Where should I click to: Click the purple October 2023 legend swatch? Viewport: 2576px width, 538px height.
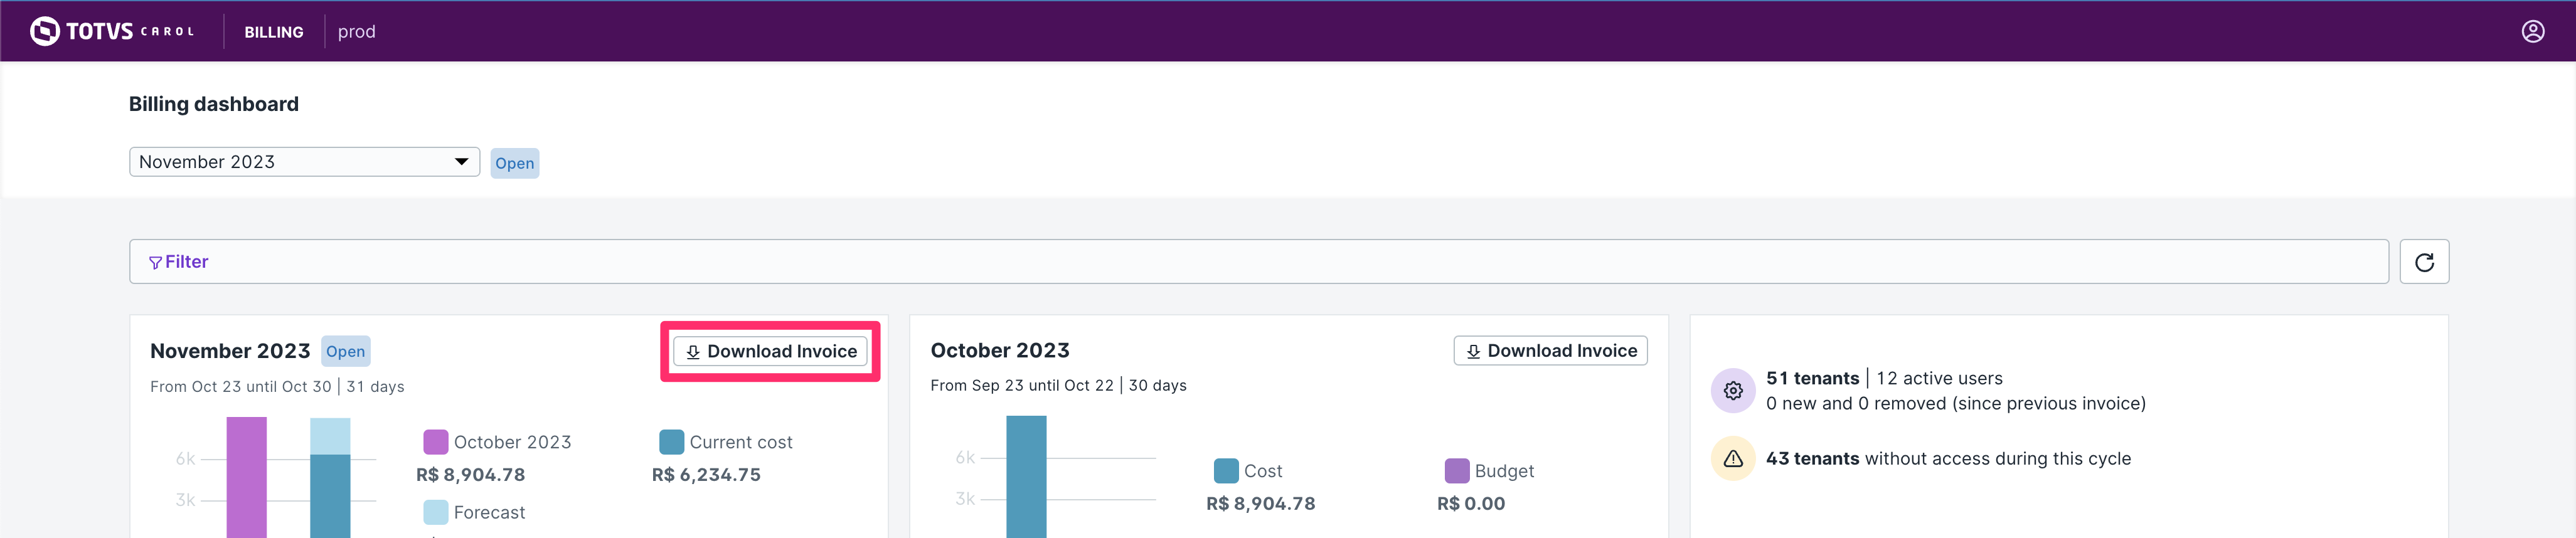tap(436, 442)
